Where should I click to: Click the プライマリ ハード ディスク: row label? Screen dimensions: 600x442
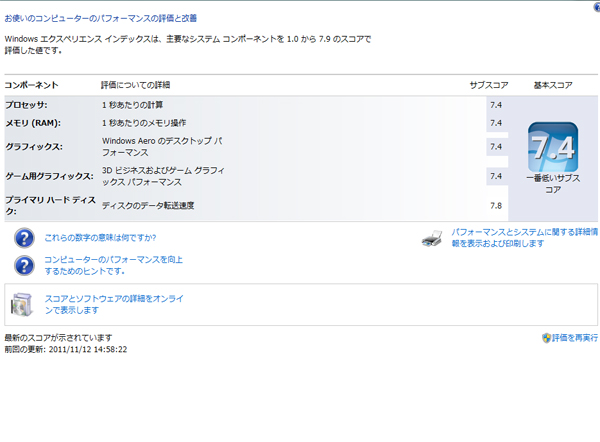click(50, 206)
